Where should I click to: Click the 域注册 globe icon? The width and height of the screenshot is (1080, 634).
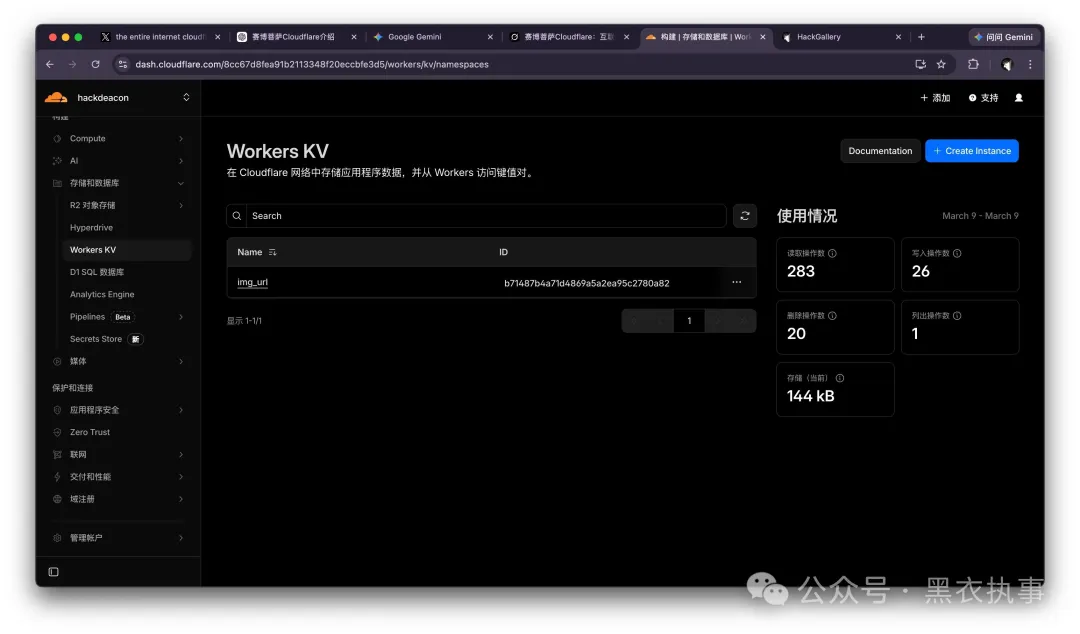[x=57, y=499]
